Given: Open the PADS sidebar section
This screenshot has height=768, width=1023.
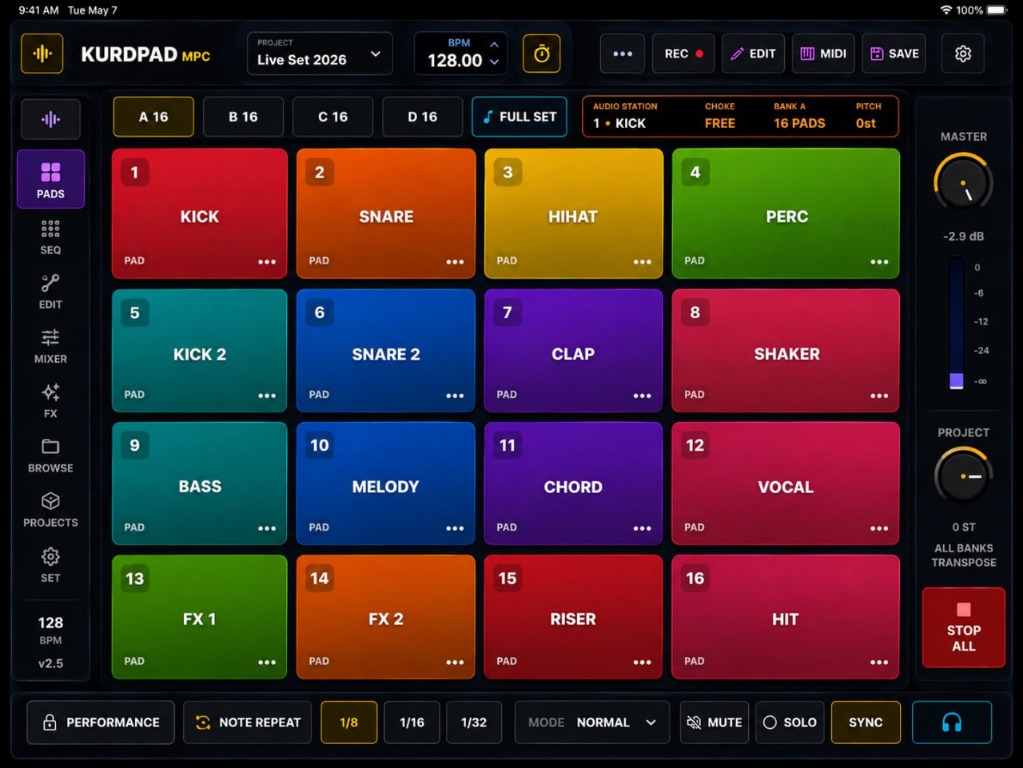Looking at the screenshot, I should 51,179.
